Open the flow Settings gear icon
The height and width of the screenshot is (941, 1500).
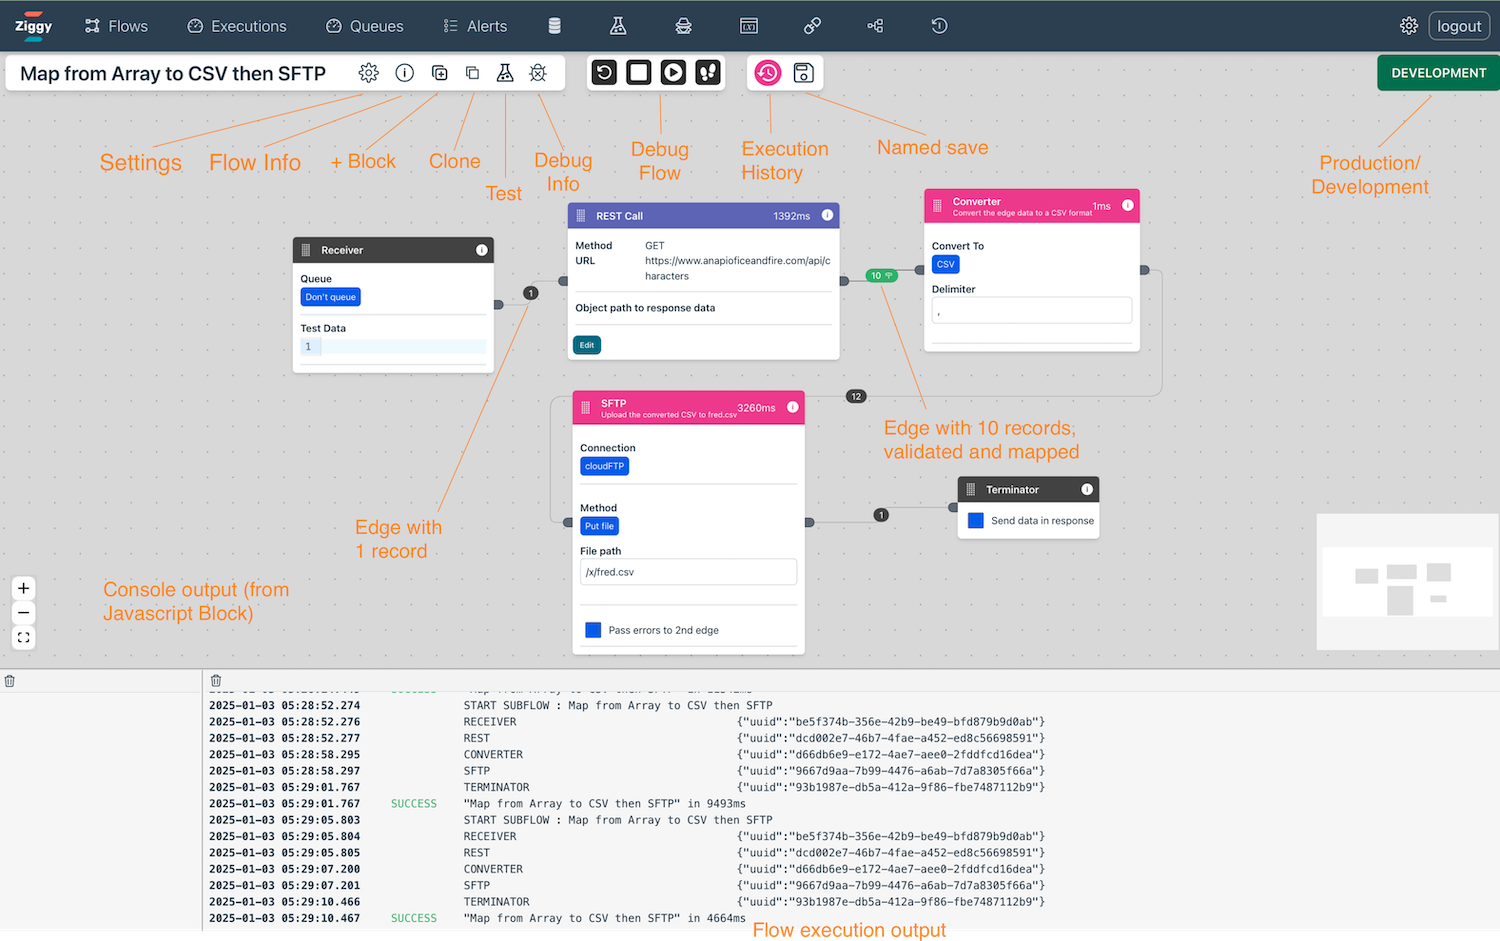tap(368, 72)
